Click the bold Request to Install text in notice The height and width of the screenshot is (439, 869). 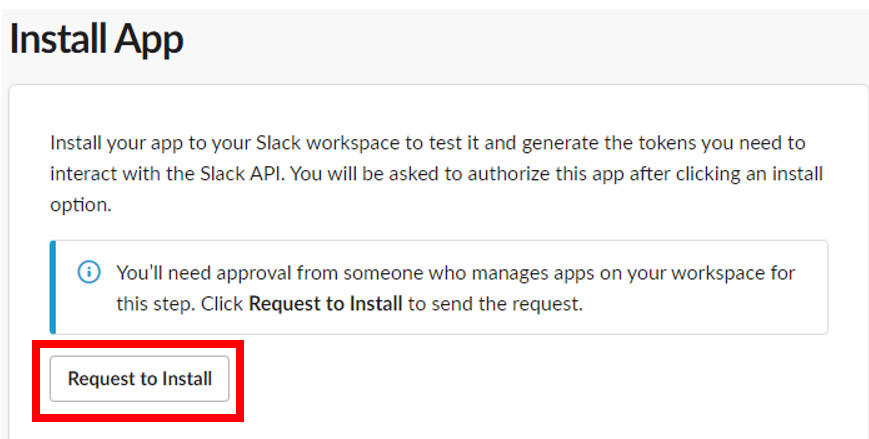point(325,304)
